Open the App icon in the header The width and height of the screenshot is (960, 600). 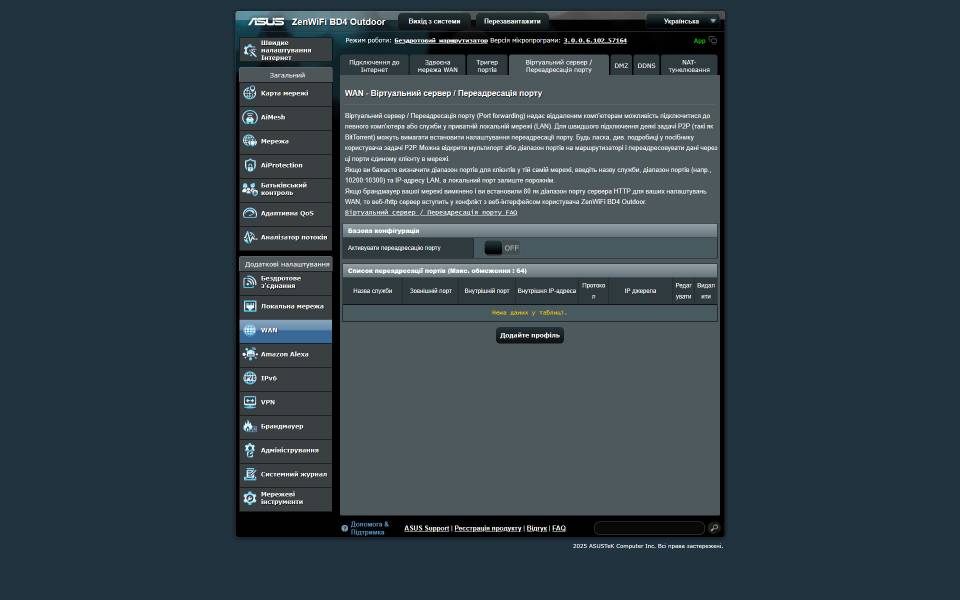pyautogui.click(x=712, y=41)
